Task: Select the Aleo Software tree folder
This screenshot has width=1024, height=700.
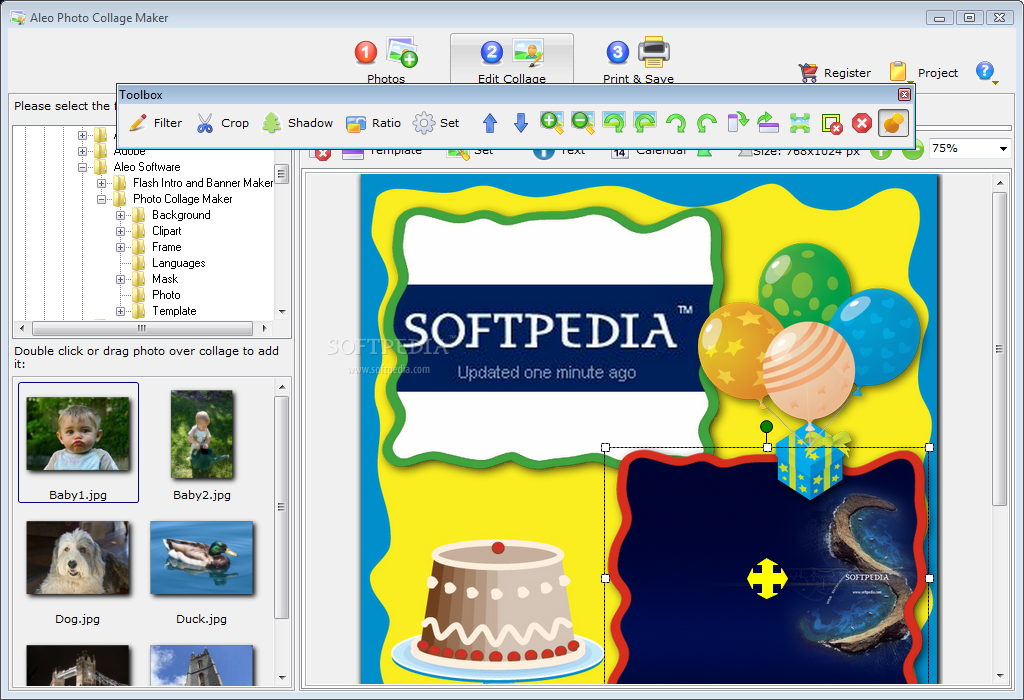Action: [x=147, y=167]
